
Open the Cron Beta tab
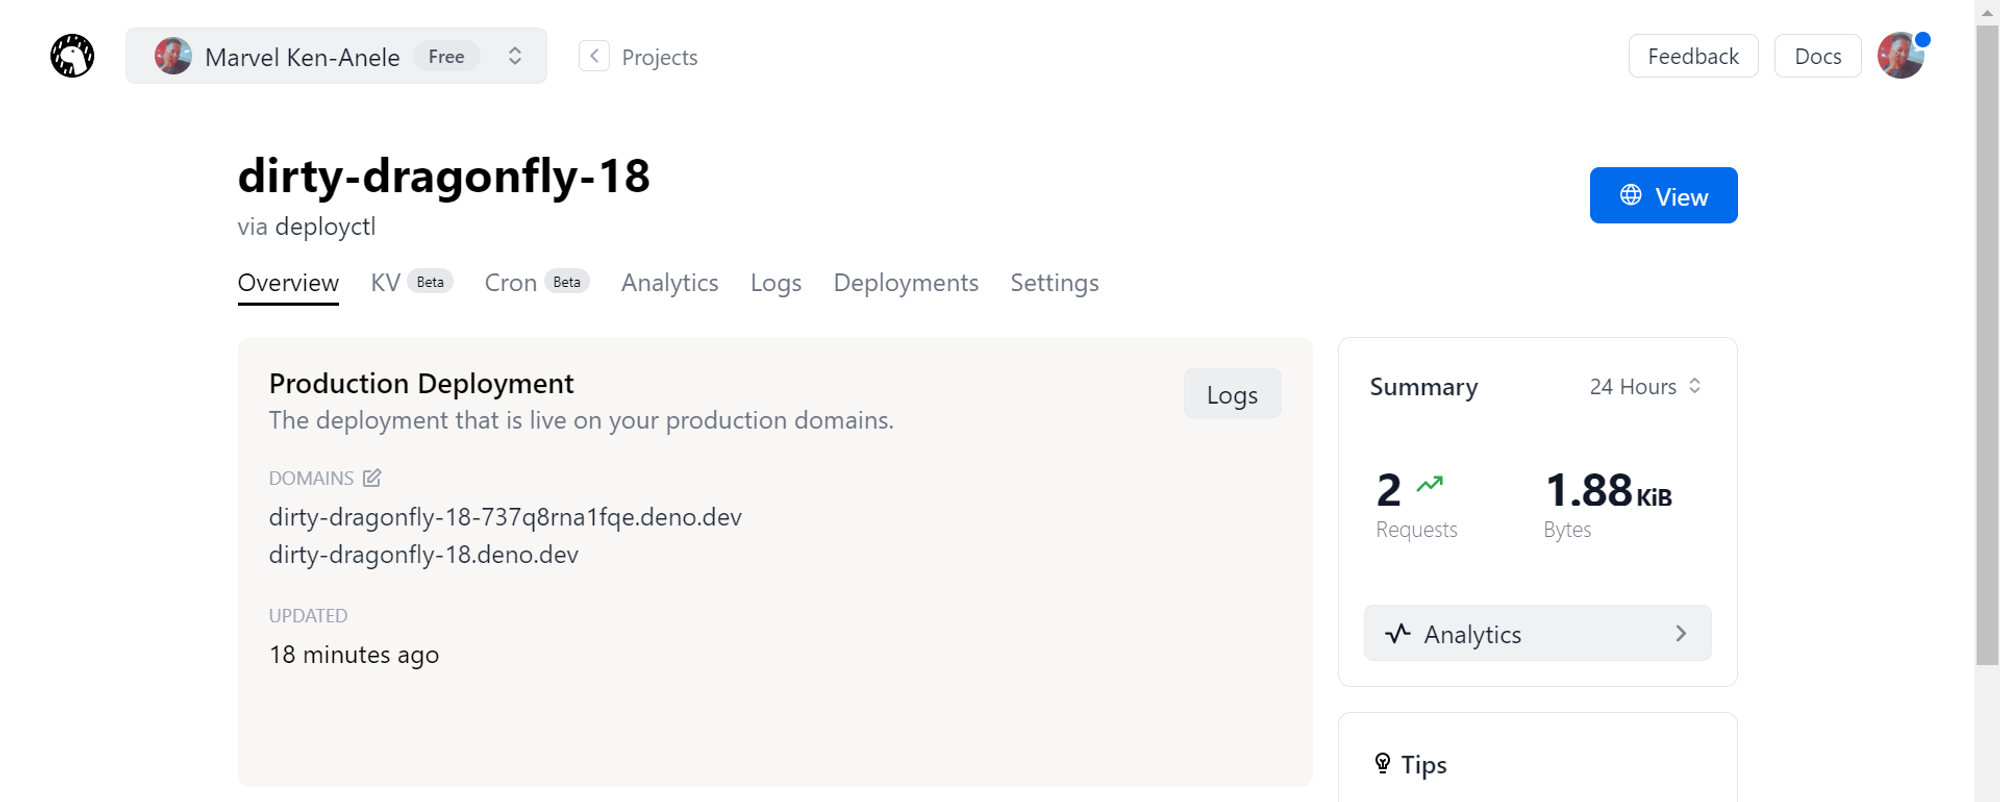coord(537,283)
